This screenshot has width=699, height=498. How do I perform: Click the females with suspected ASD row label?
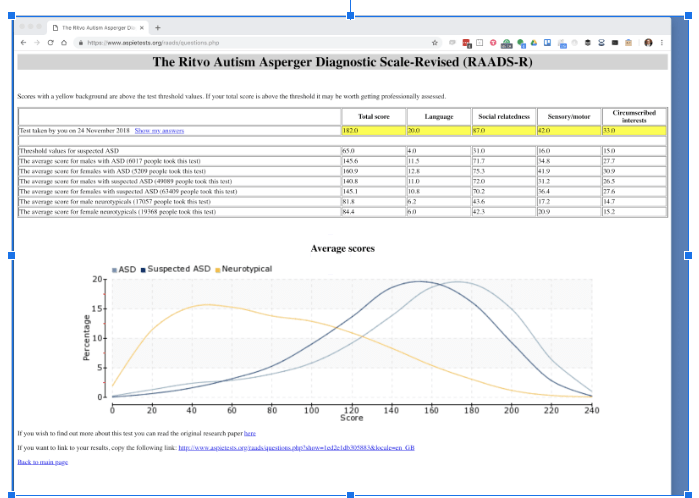pyautogui.click(x=128, y=192)
